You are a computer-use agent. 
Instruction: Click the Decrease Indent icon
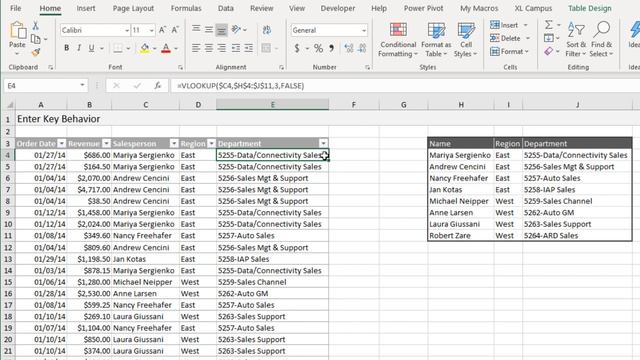[x=236, y=48]
